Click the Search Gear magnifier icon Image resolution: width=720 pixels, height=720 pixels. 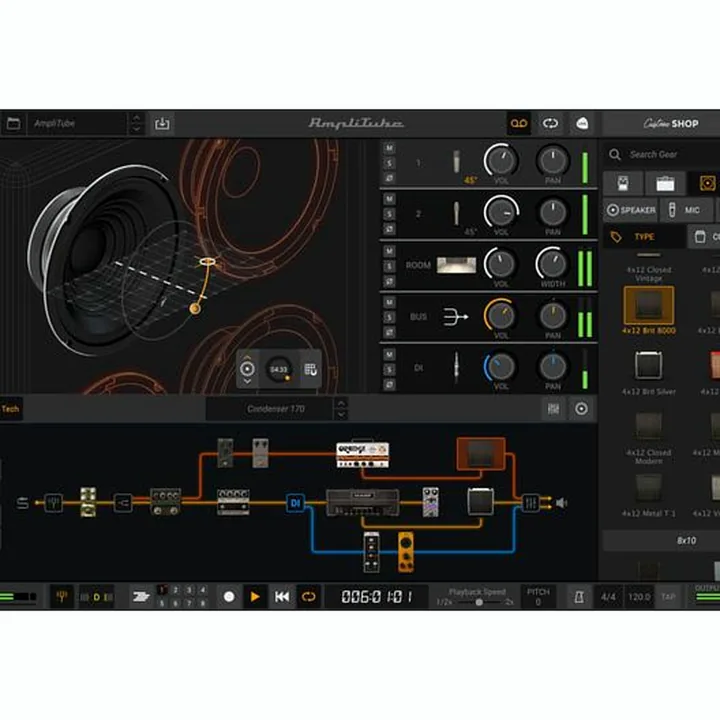pyautogui.click(x=615, y=154)
